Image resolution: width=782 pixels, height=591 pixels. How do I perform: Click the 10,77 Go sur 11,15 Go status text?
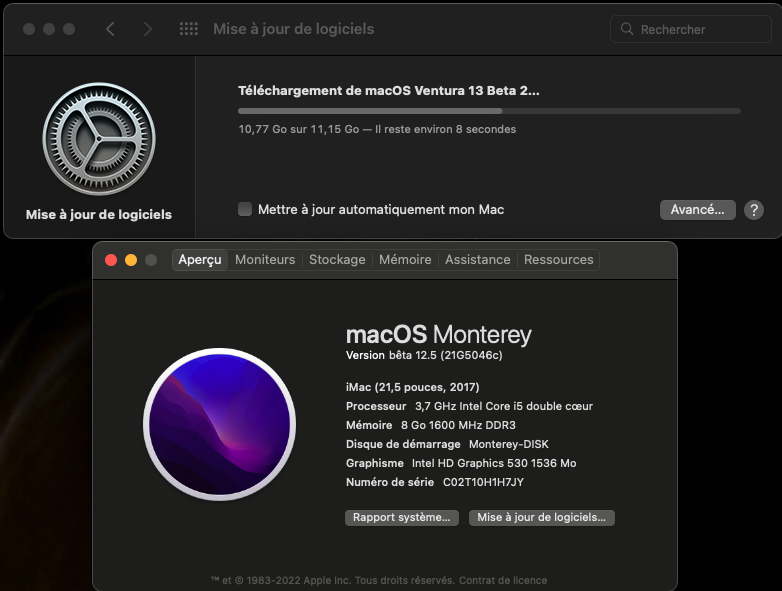[377, 129]
